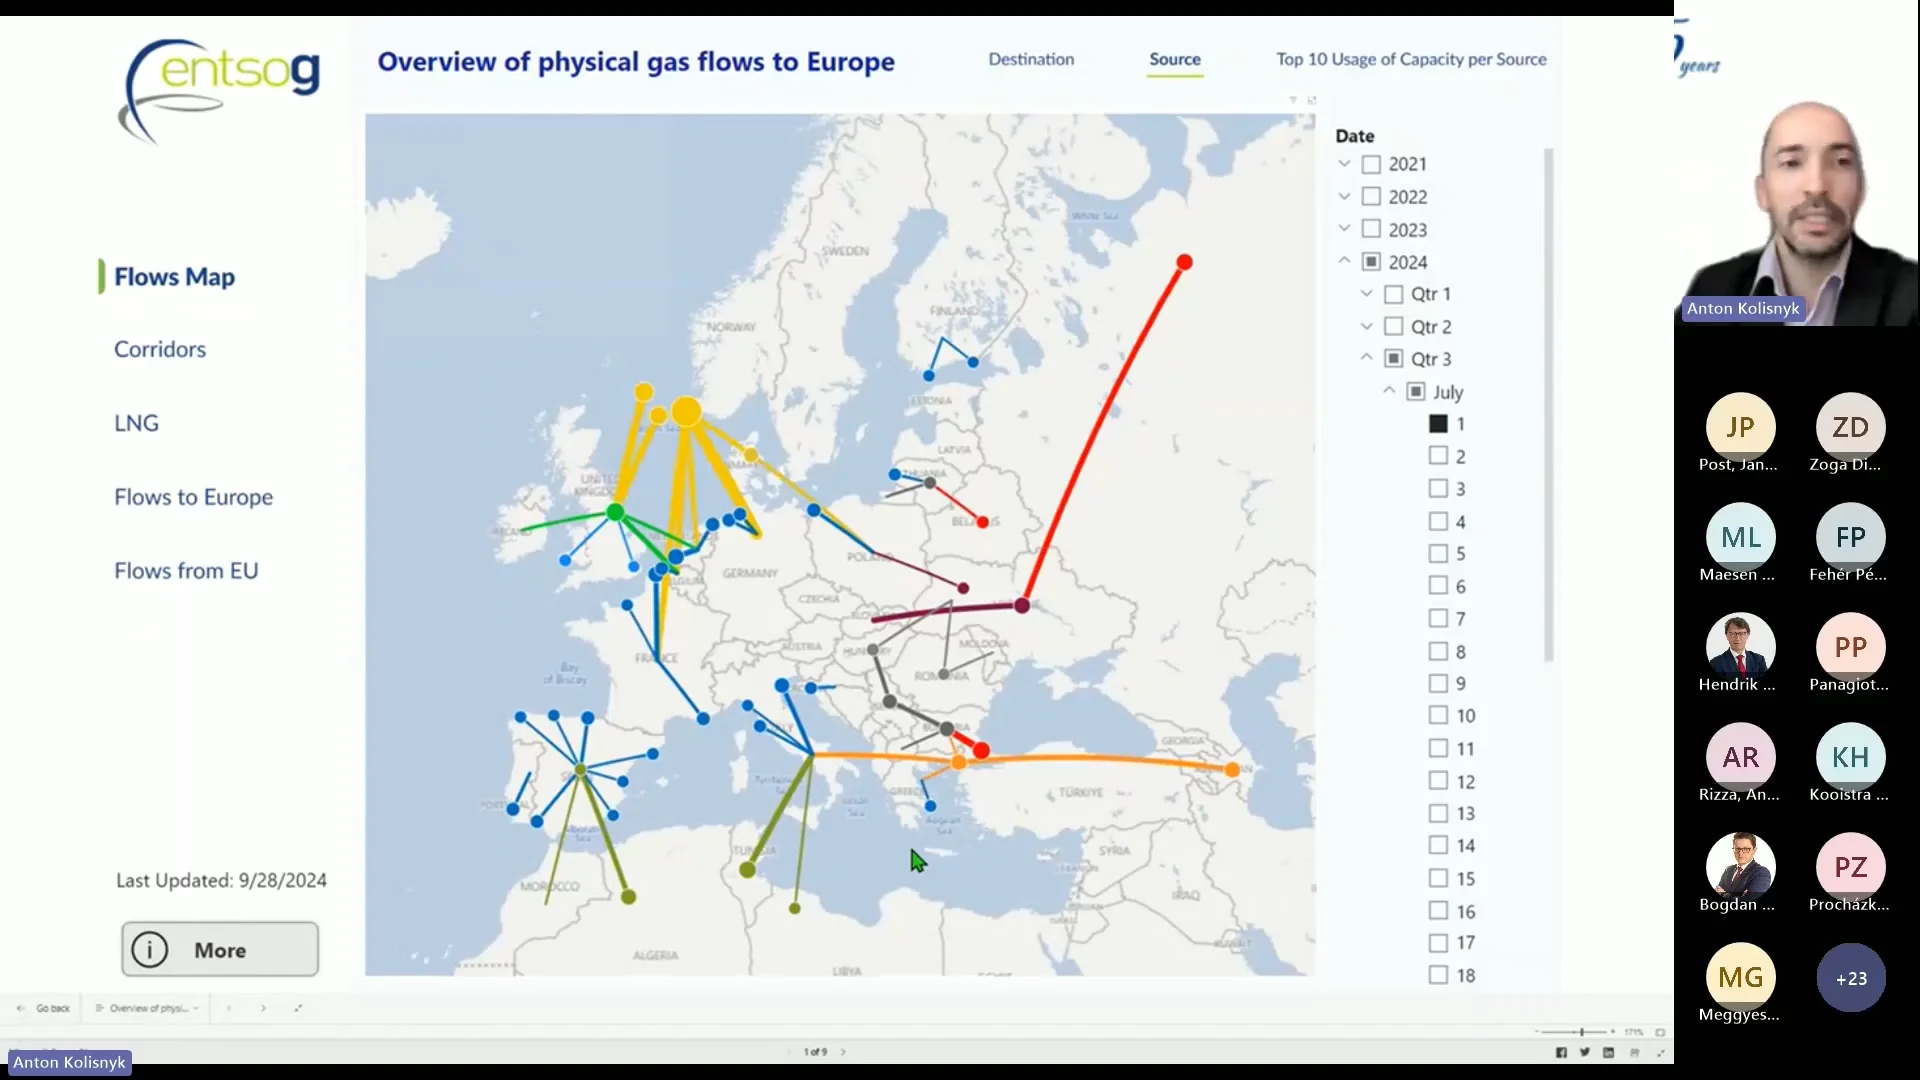Switch to the Destination tab

[x=1031, y=59]
